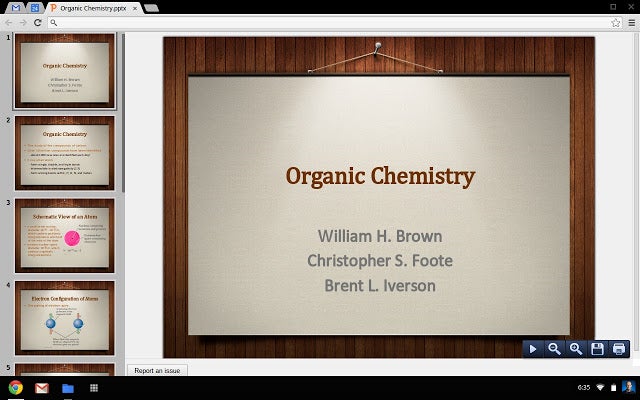Start the slideshow with the play button
Viewport: 640px width, 400px height.
tap(533, 348)
